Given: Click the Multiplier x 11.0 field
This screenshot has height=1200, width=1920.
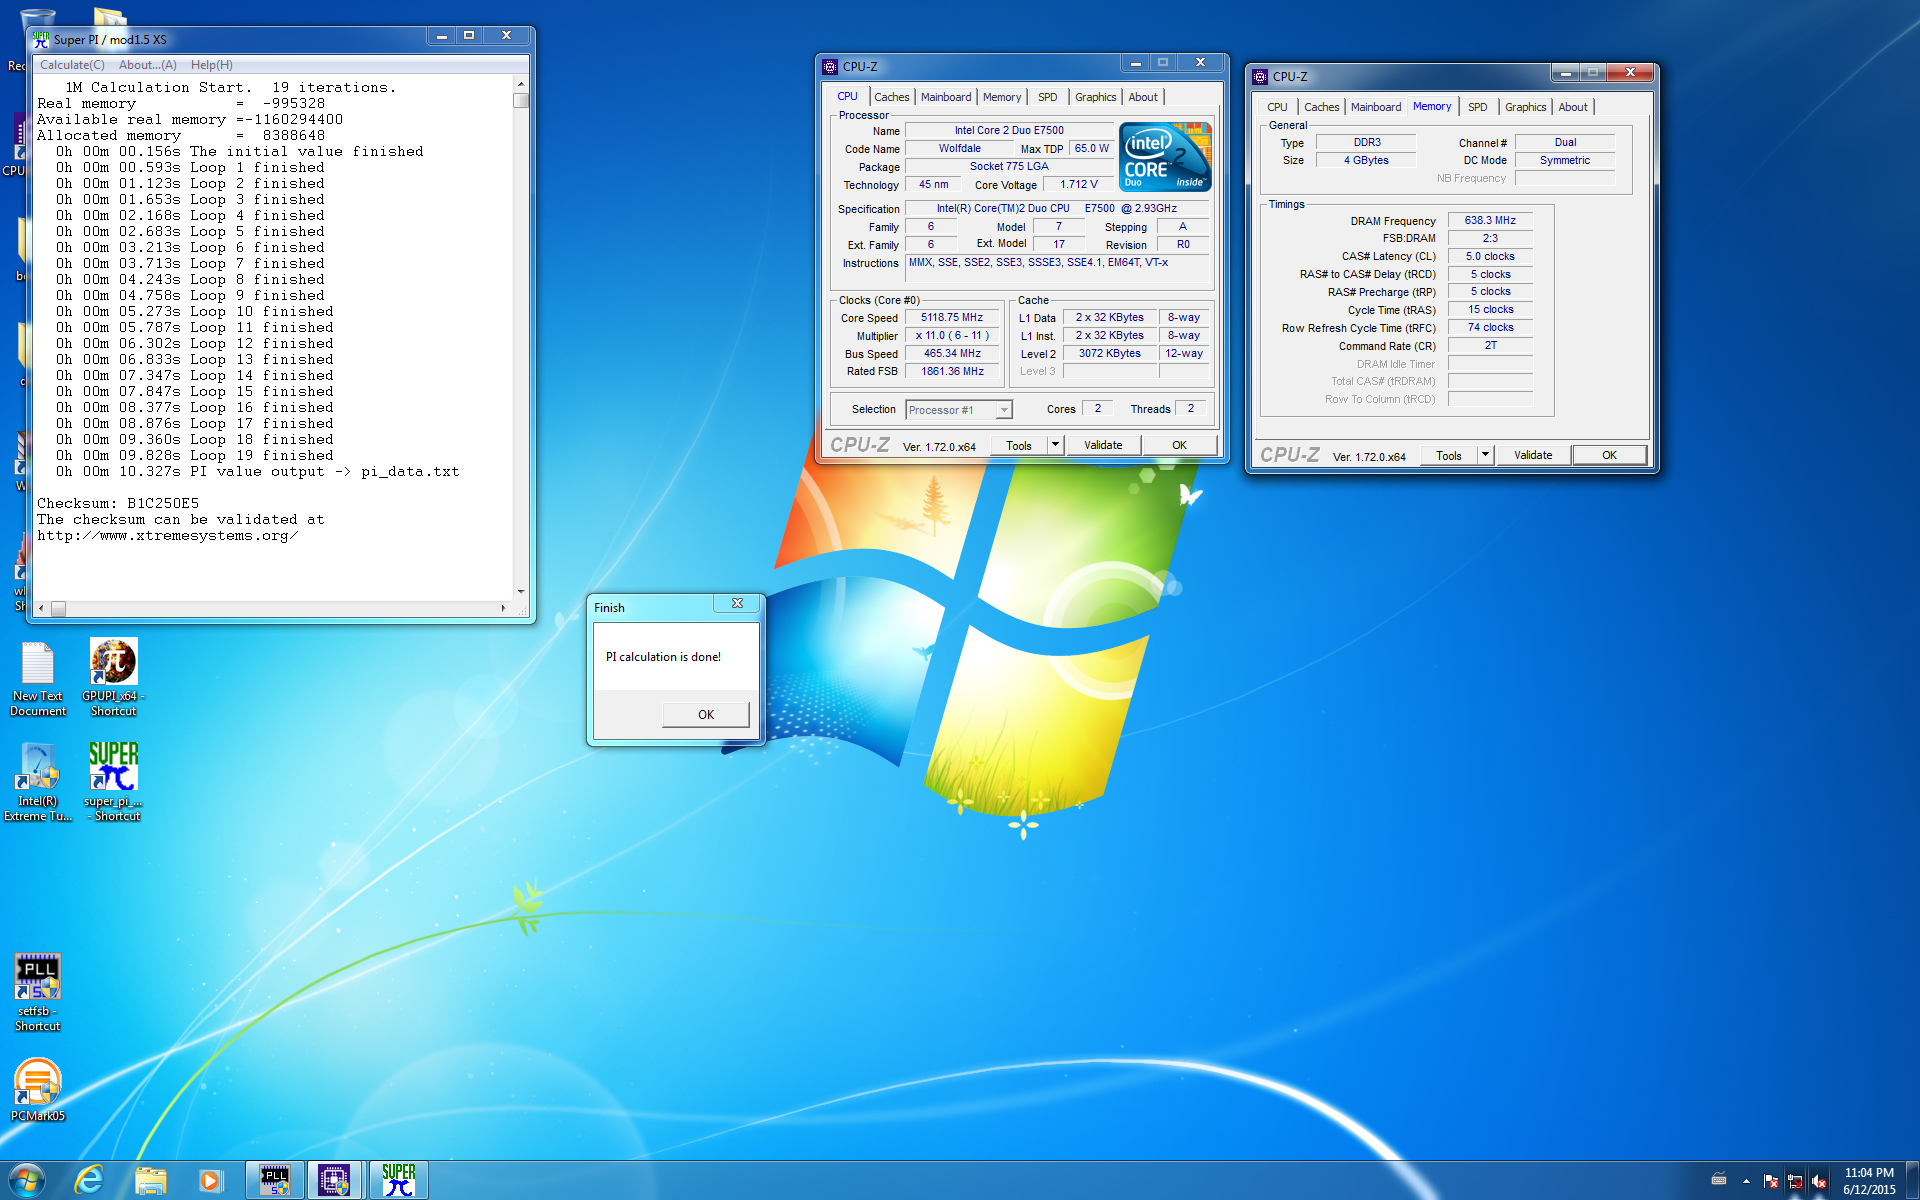Looking at the screenshot, I should coord(952,336).
